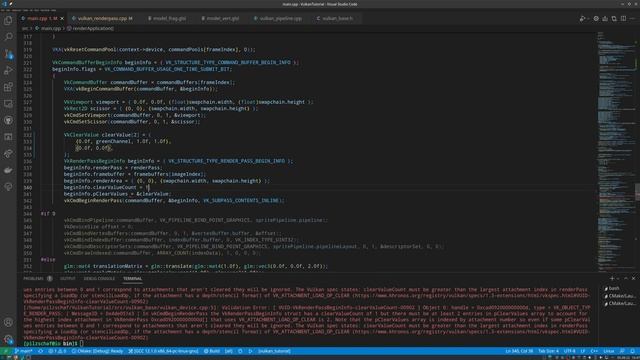Click the split editor icon in title bar
Screen dimensions: 640x360
coord(623,18)
